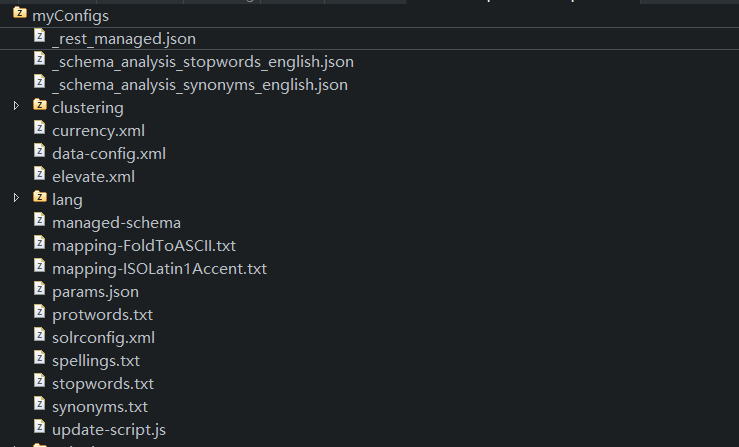The image size is (739, 447).
Task: Select elevate.xml file name
Action: click(93, 177)
